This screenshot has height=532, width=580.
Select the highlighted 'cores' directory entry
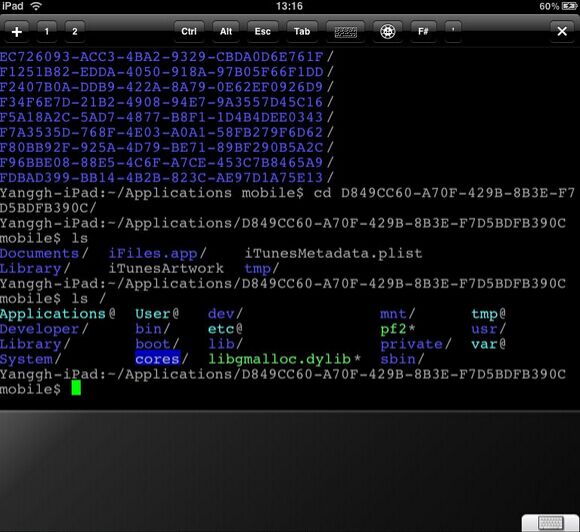(x=158, y=359)
